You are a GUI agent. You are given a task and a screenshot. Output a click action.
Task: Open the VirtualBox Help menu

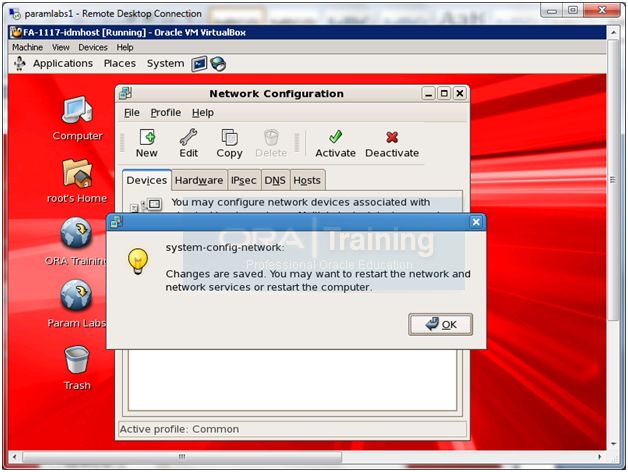point(125,47)
